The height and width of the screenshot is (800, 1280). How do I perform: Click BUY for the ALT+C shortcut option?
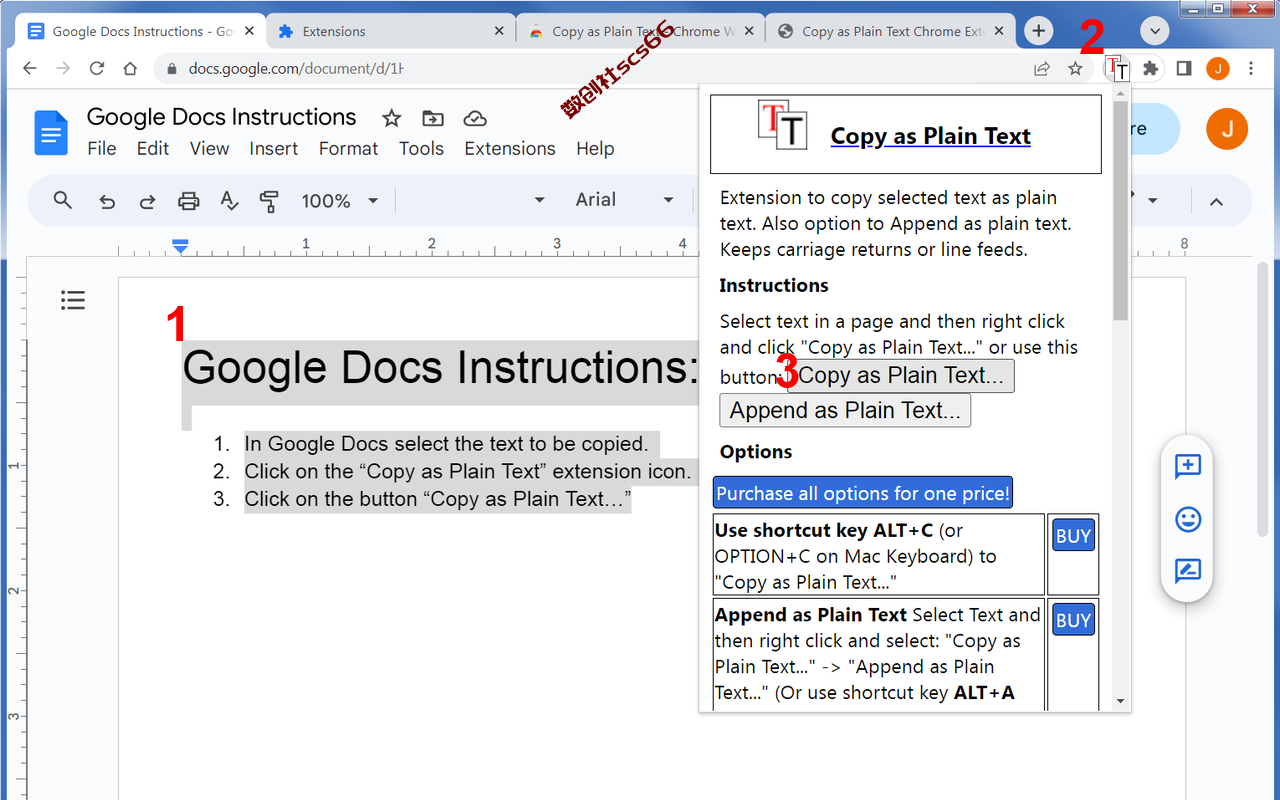1073,536
